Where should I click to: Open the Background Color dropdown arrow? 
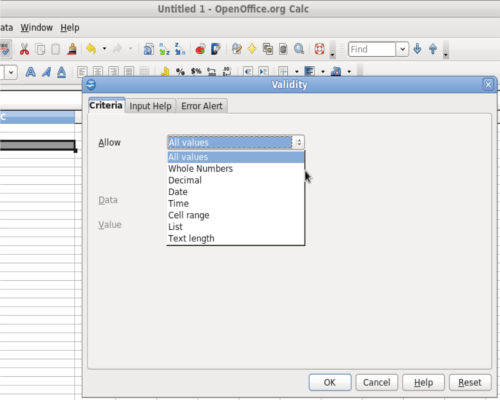pyautogui.click(x=323, y=71)
